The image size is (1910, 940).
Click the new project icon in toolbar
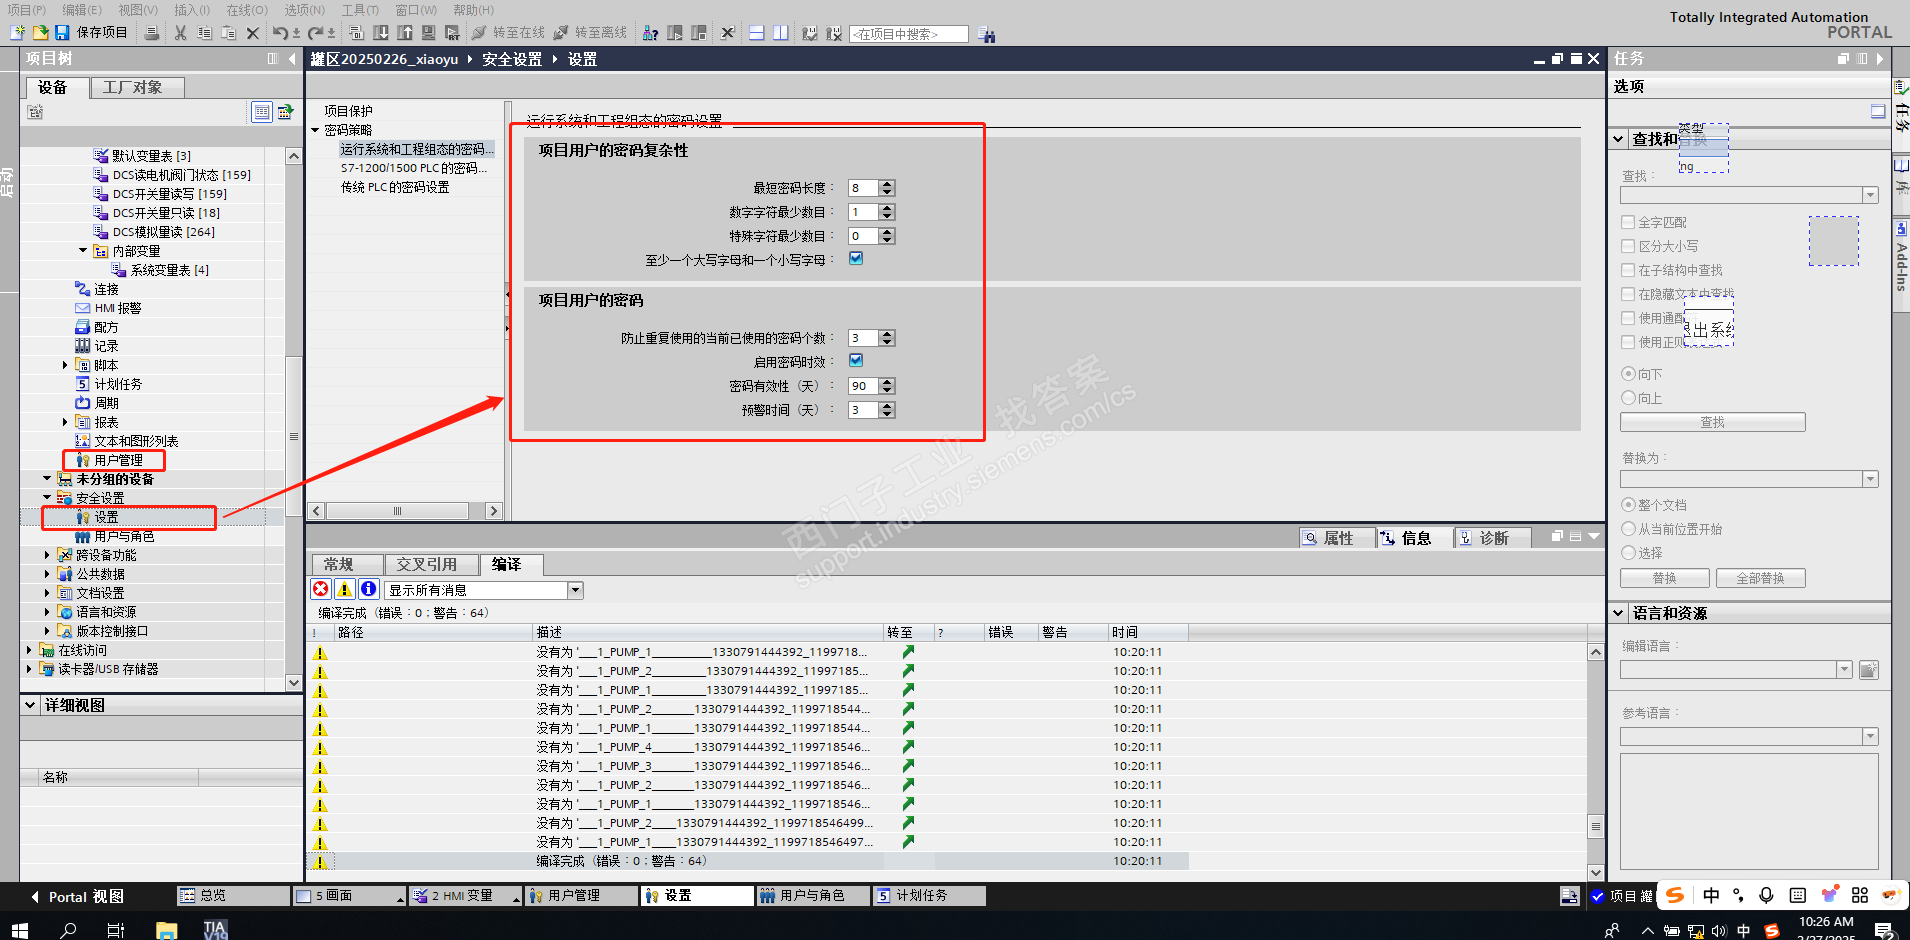[x=17, y=33]
